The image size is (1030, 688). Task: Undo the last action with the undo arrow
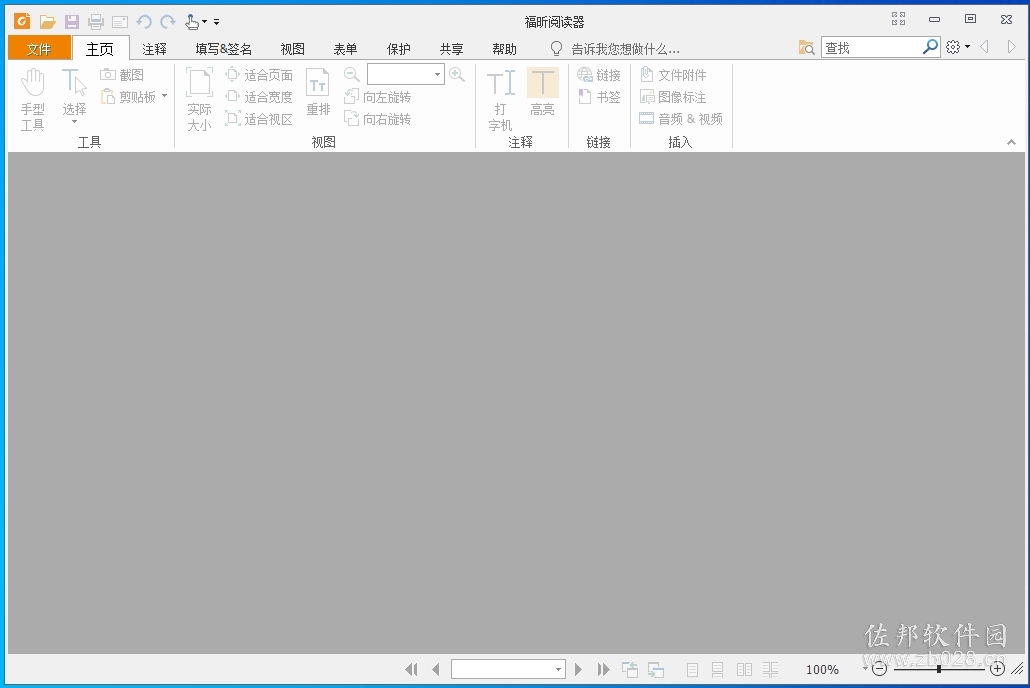[144, 22]
